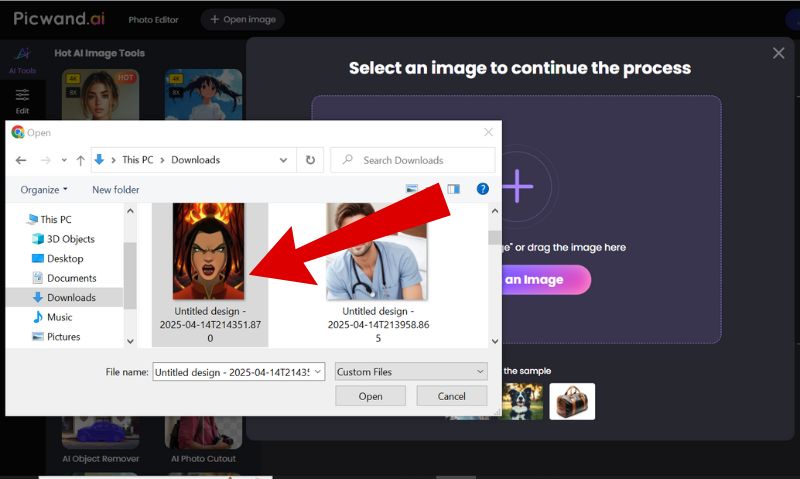The image size is (800, 479).
Task: Select the doctor image file thumbnail
Action: click(376, 251)
